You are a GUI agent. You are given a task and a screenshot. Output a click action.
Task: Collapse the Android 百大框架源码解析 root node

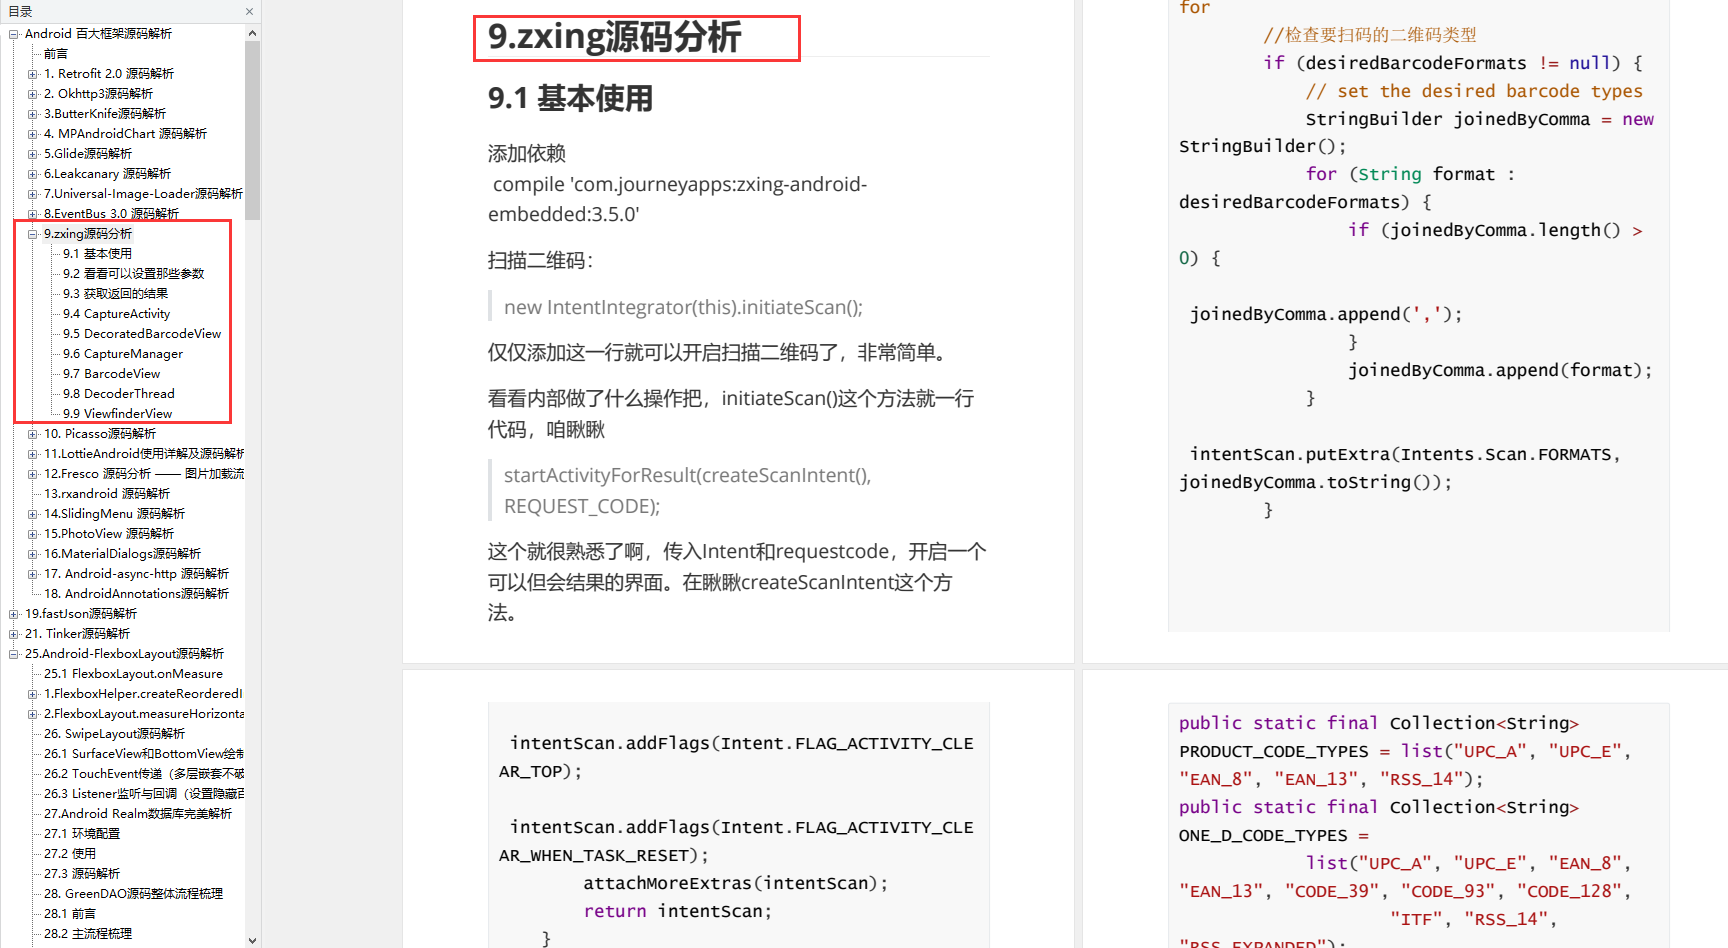[14, 34]
